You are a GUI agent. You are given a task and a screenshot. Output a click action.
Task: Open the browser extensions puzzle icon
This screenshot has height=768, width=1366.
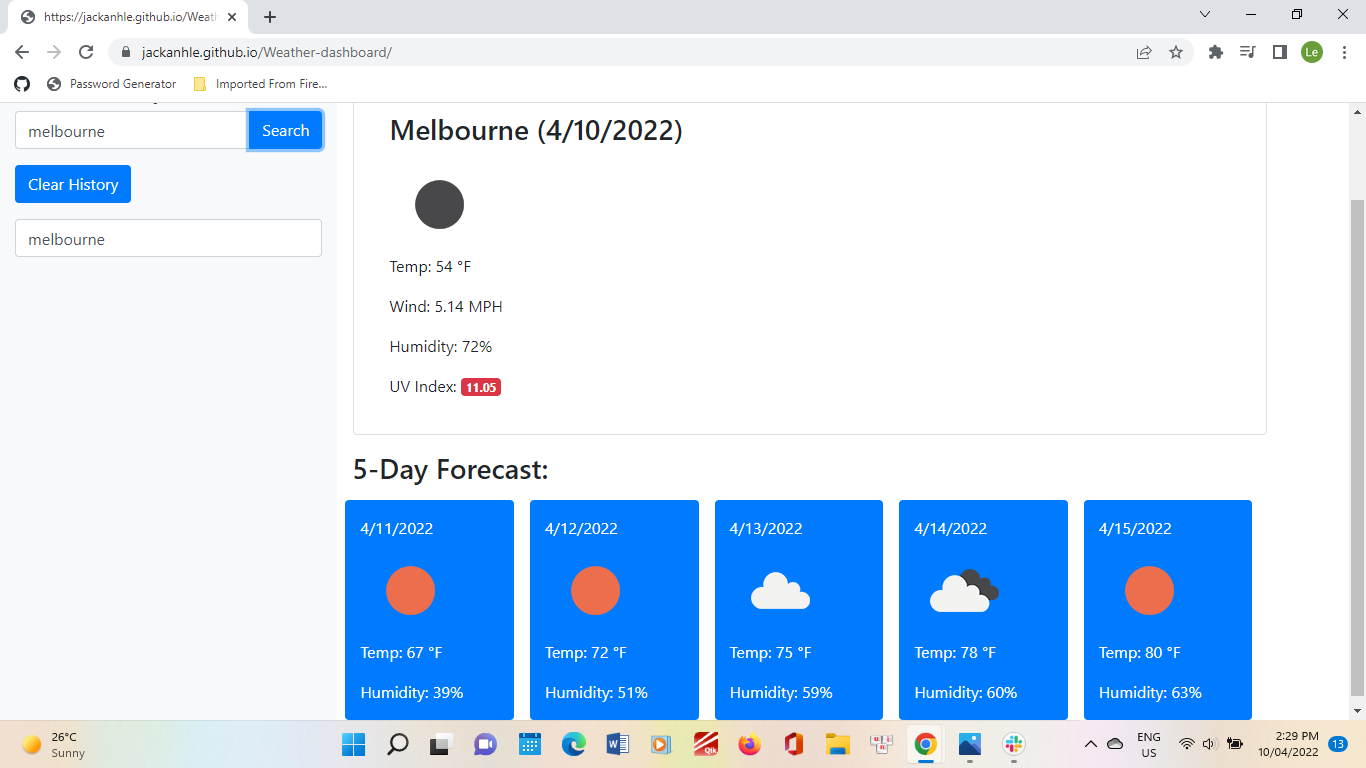pyautogui.click(x=1215, y=51)
